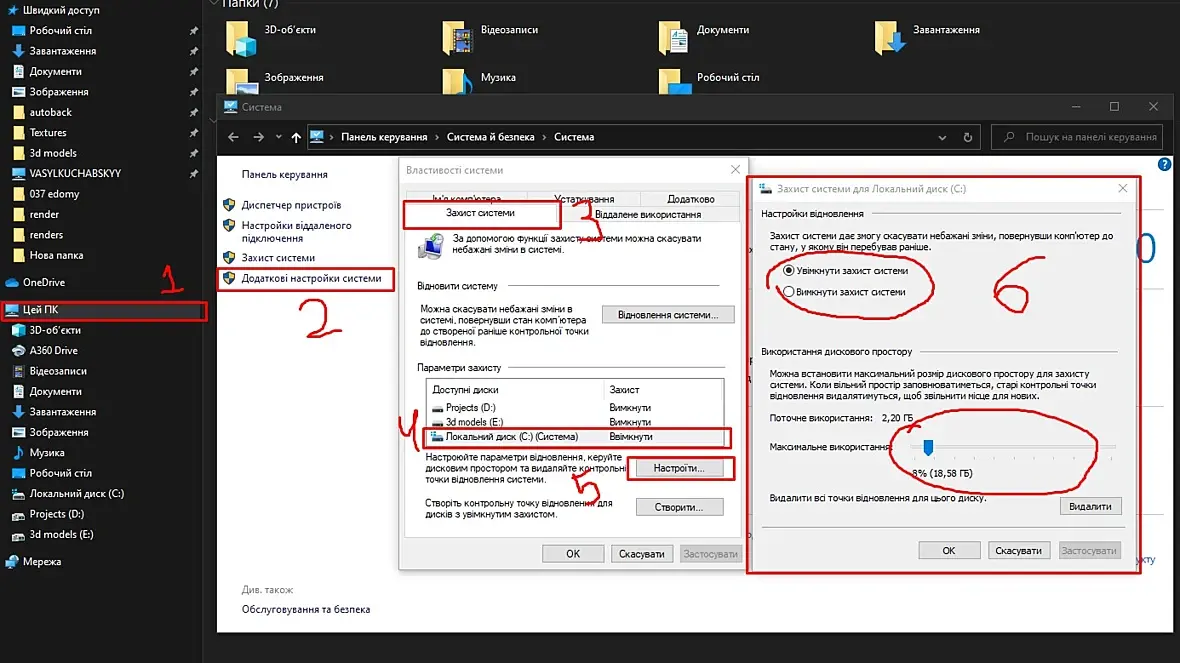
Task: Open Додаткові настройки системи link
Action: (x=311, y=278)
